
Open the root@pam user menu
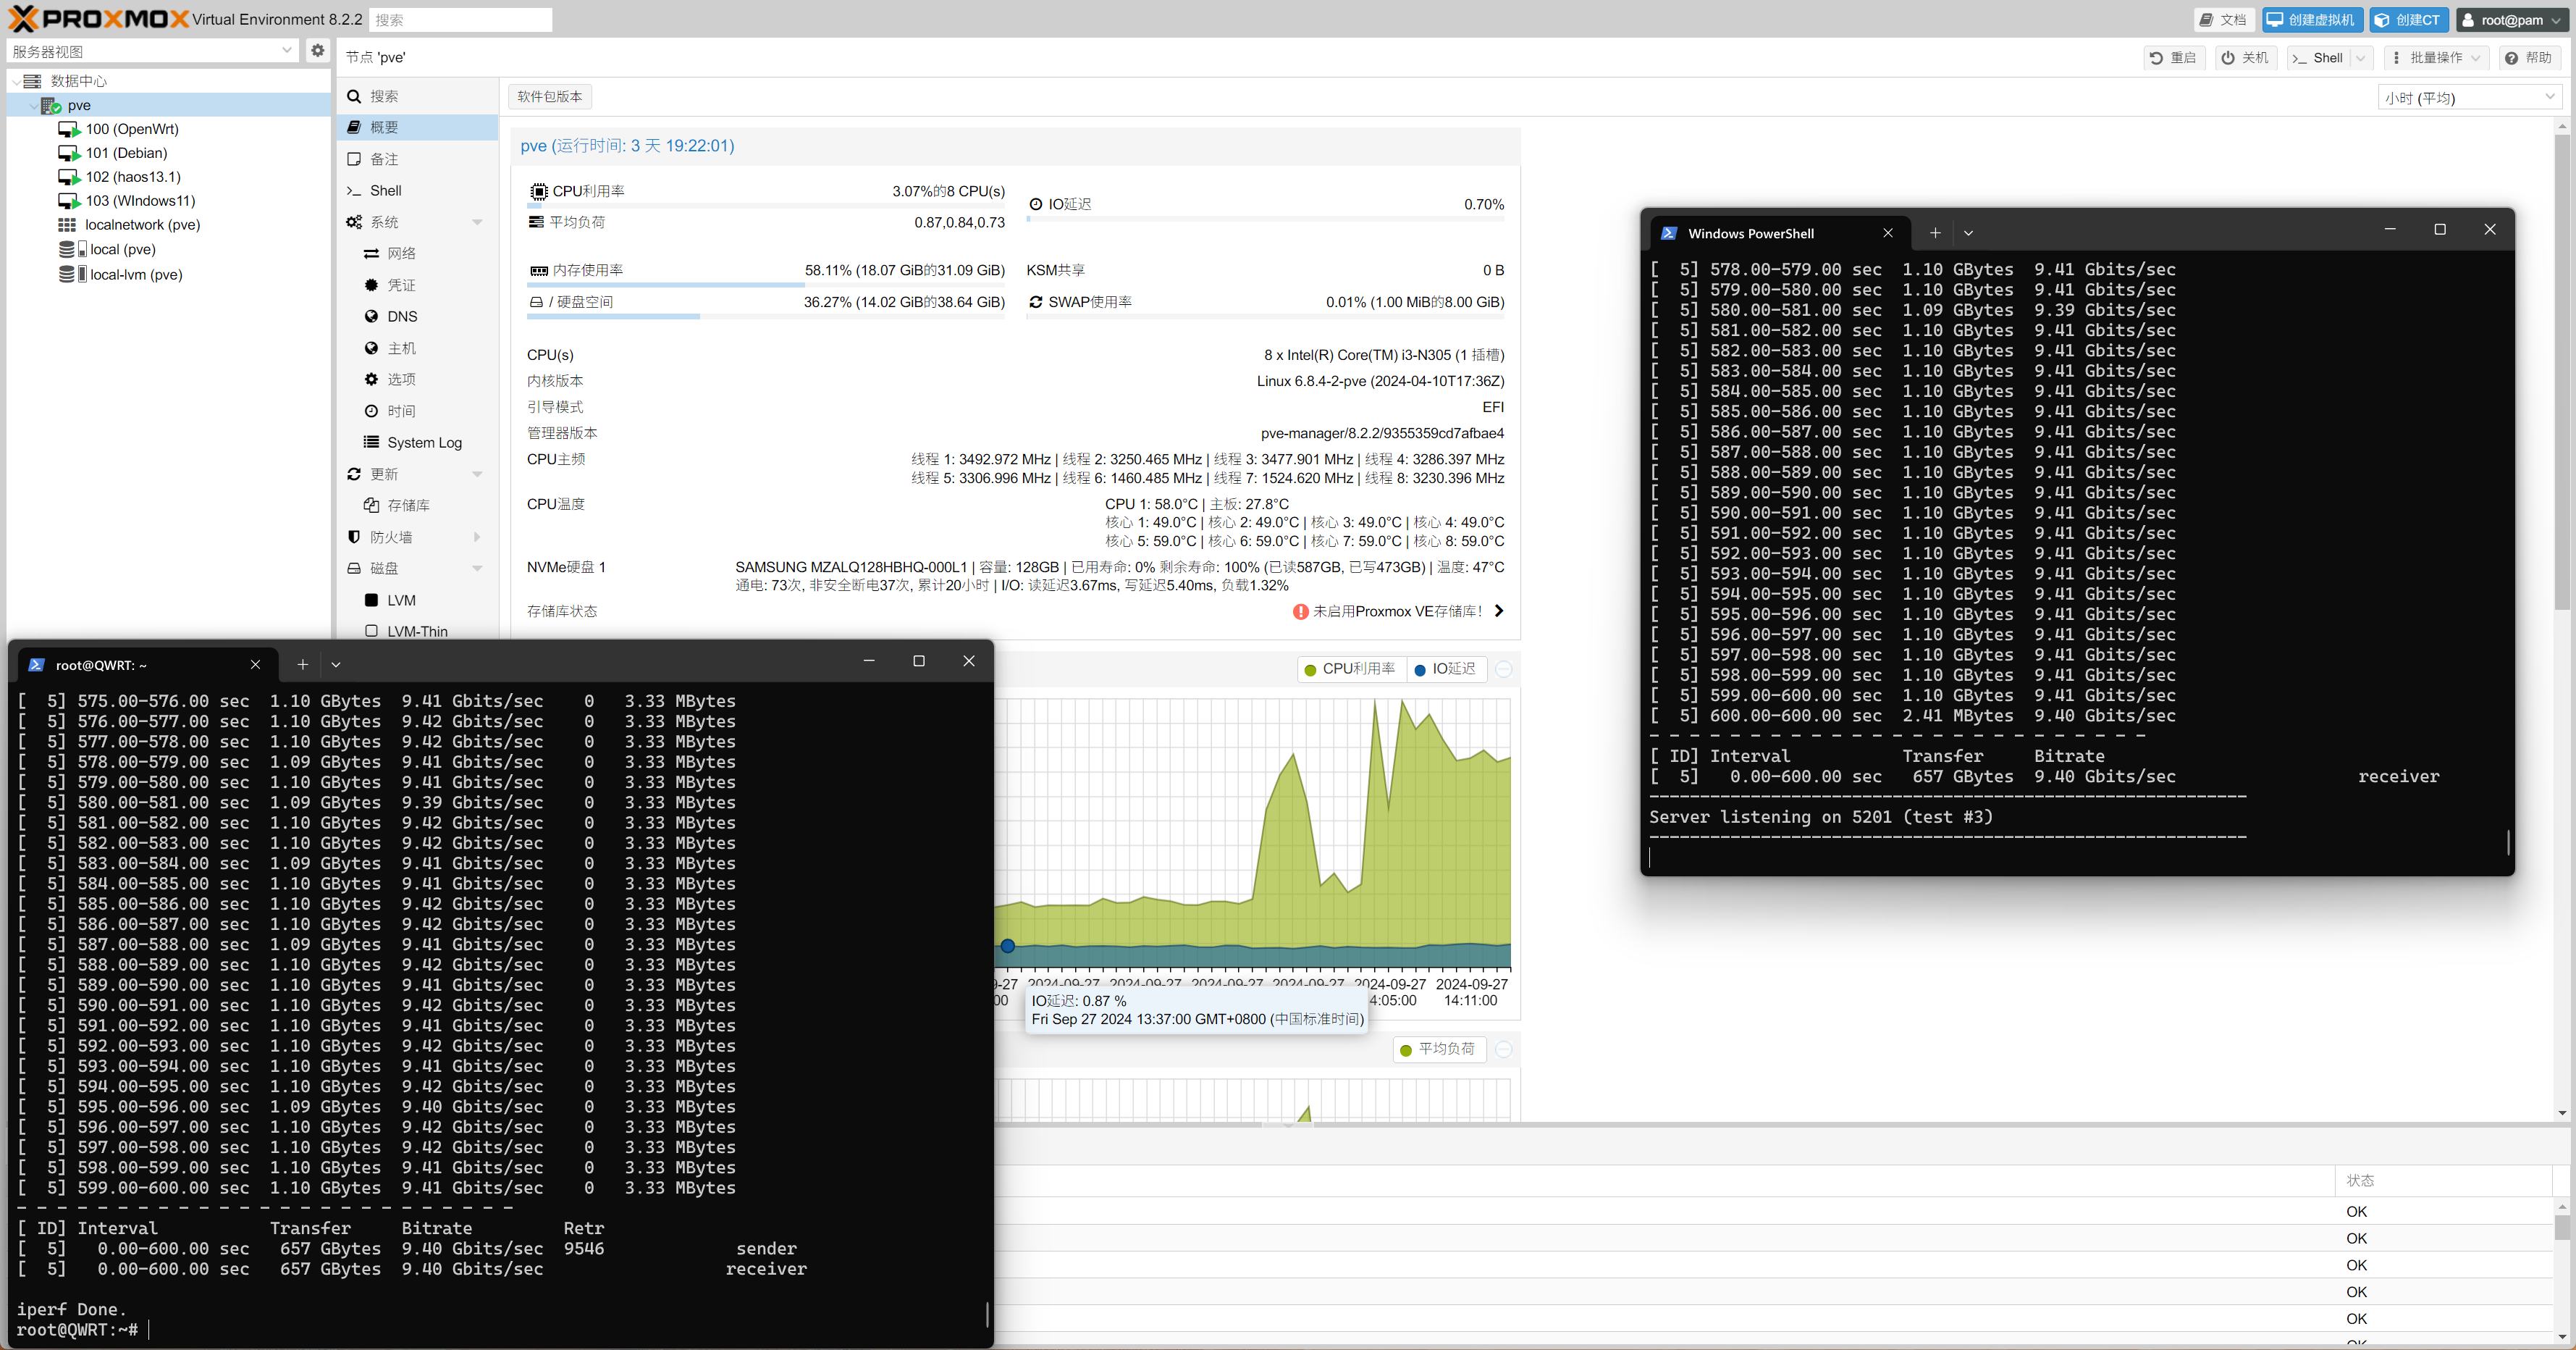click(2511, 20)
